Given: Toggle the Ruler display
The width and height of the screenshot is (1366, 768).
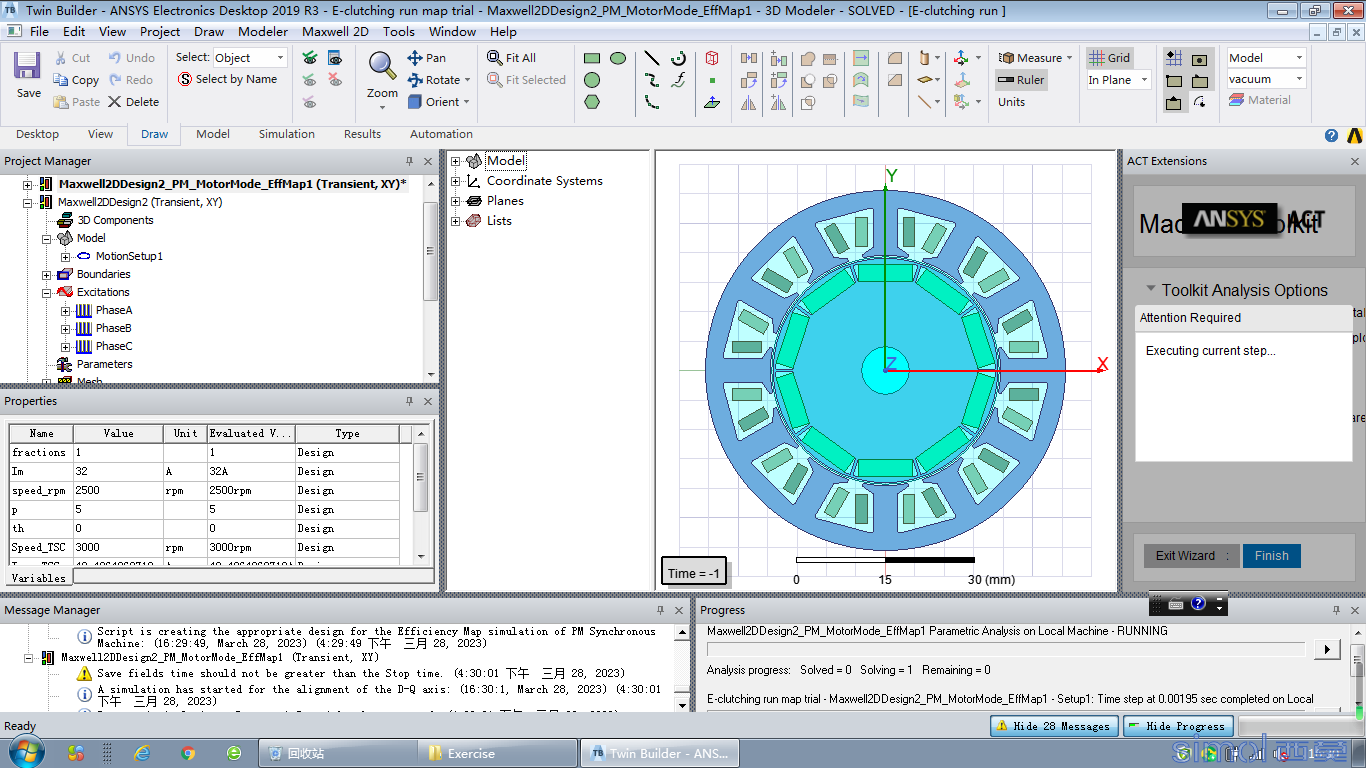Looking at the screenshot, I should pyautogui.click(x=1021, y=80).
